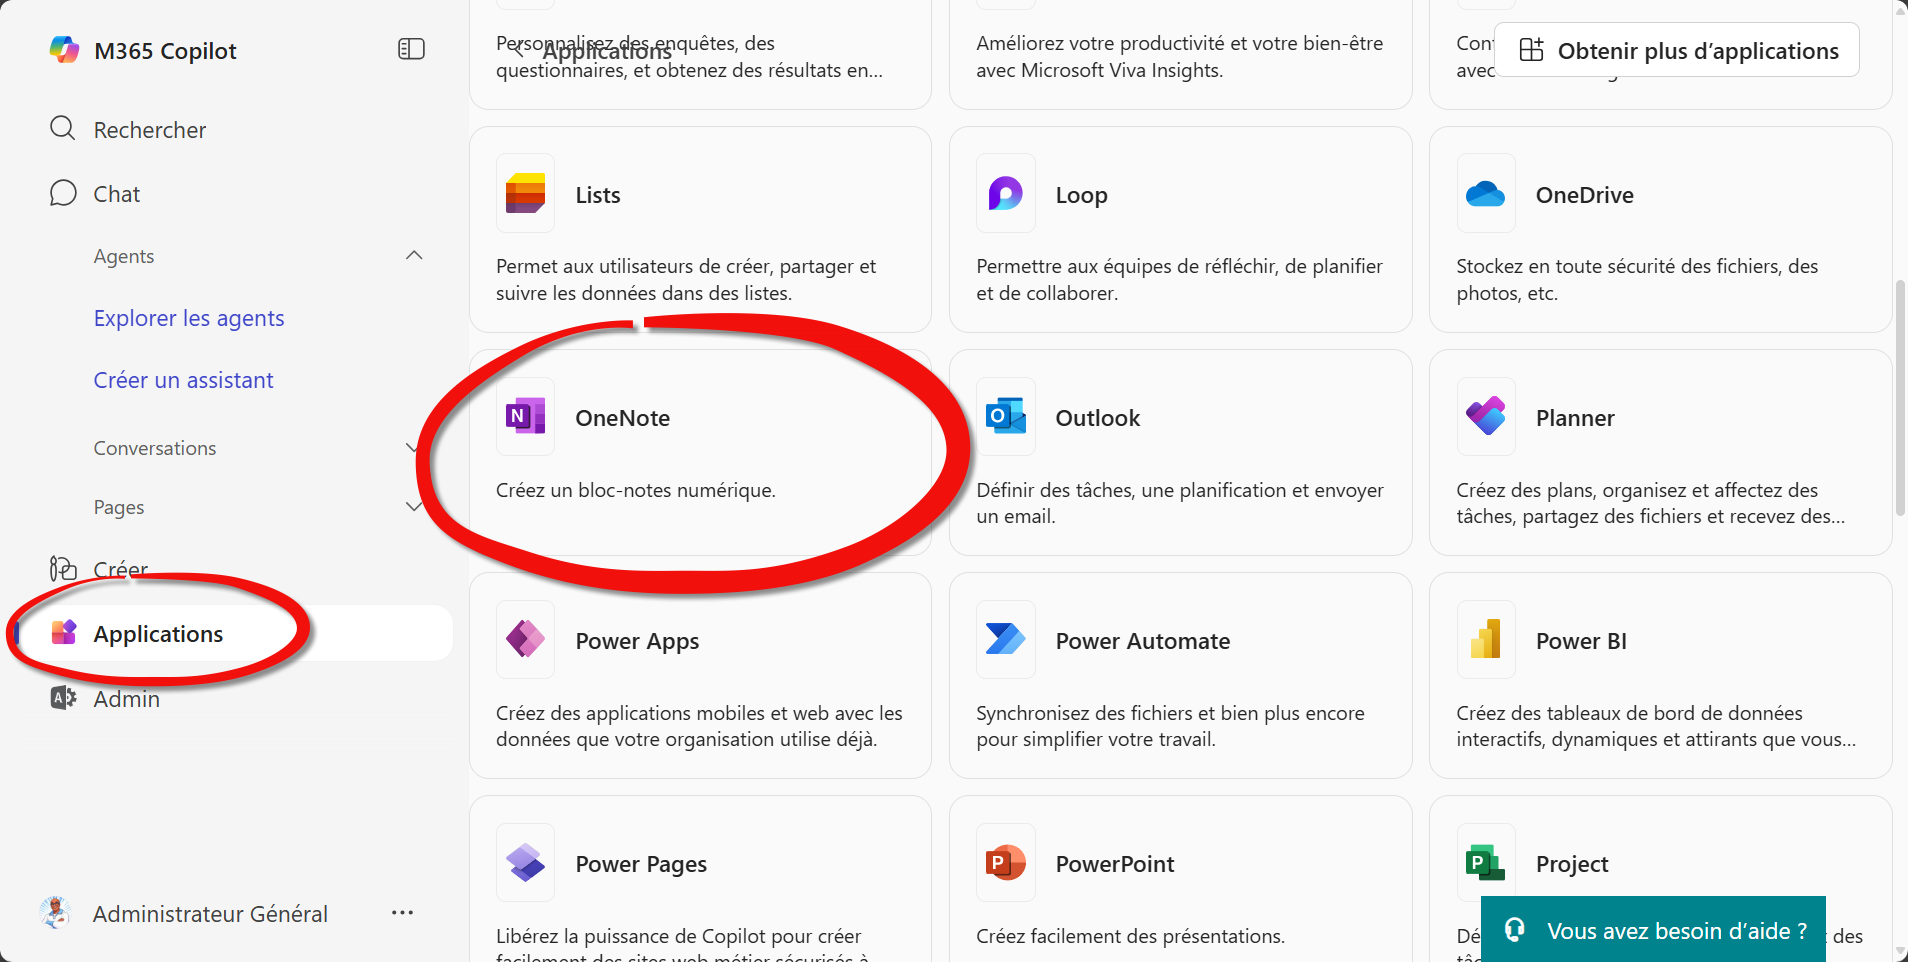
Task: Select the OneDrive cloud icon
Action: pyautogui.click(x=1485, y=193)
